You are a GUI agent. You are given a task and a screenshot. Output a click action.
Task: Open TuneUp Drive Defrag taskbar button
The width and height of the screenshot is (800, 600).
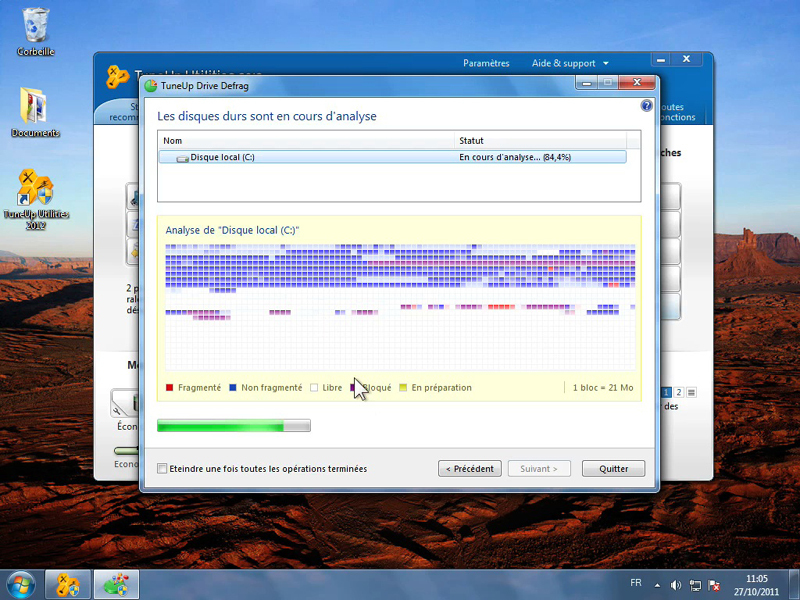(x=116, y=585)
